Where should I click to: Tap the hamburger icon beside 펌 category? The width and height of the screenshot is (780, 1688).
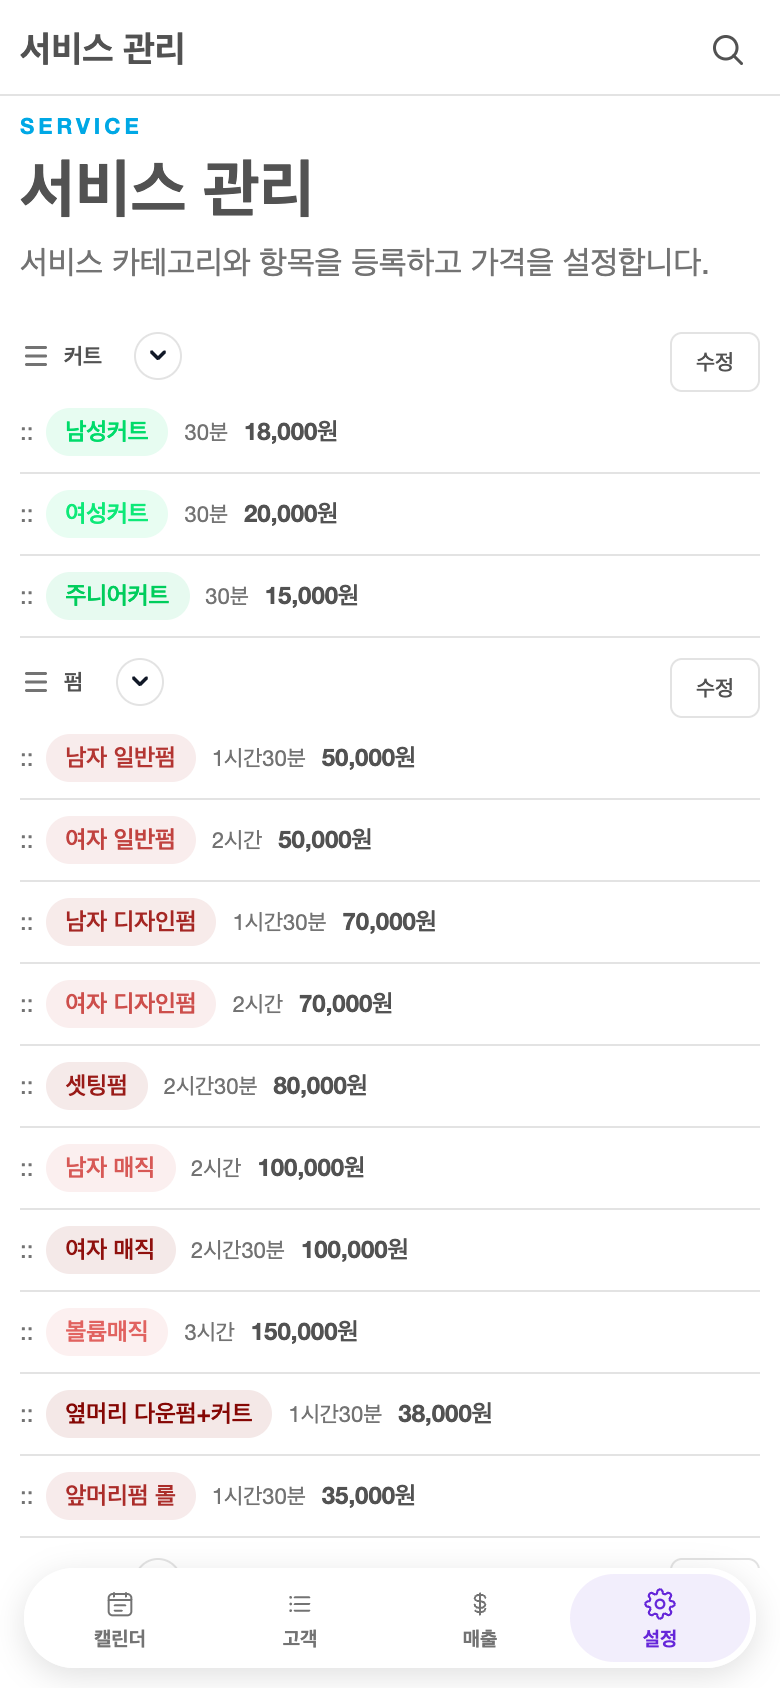(x=36, y=682)
